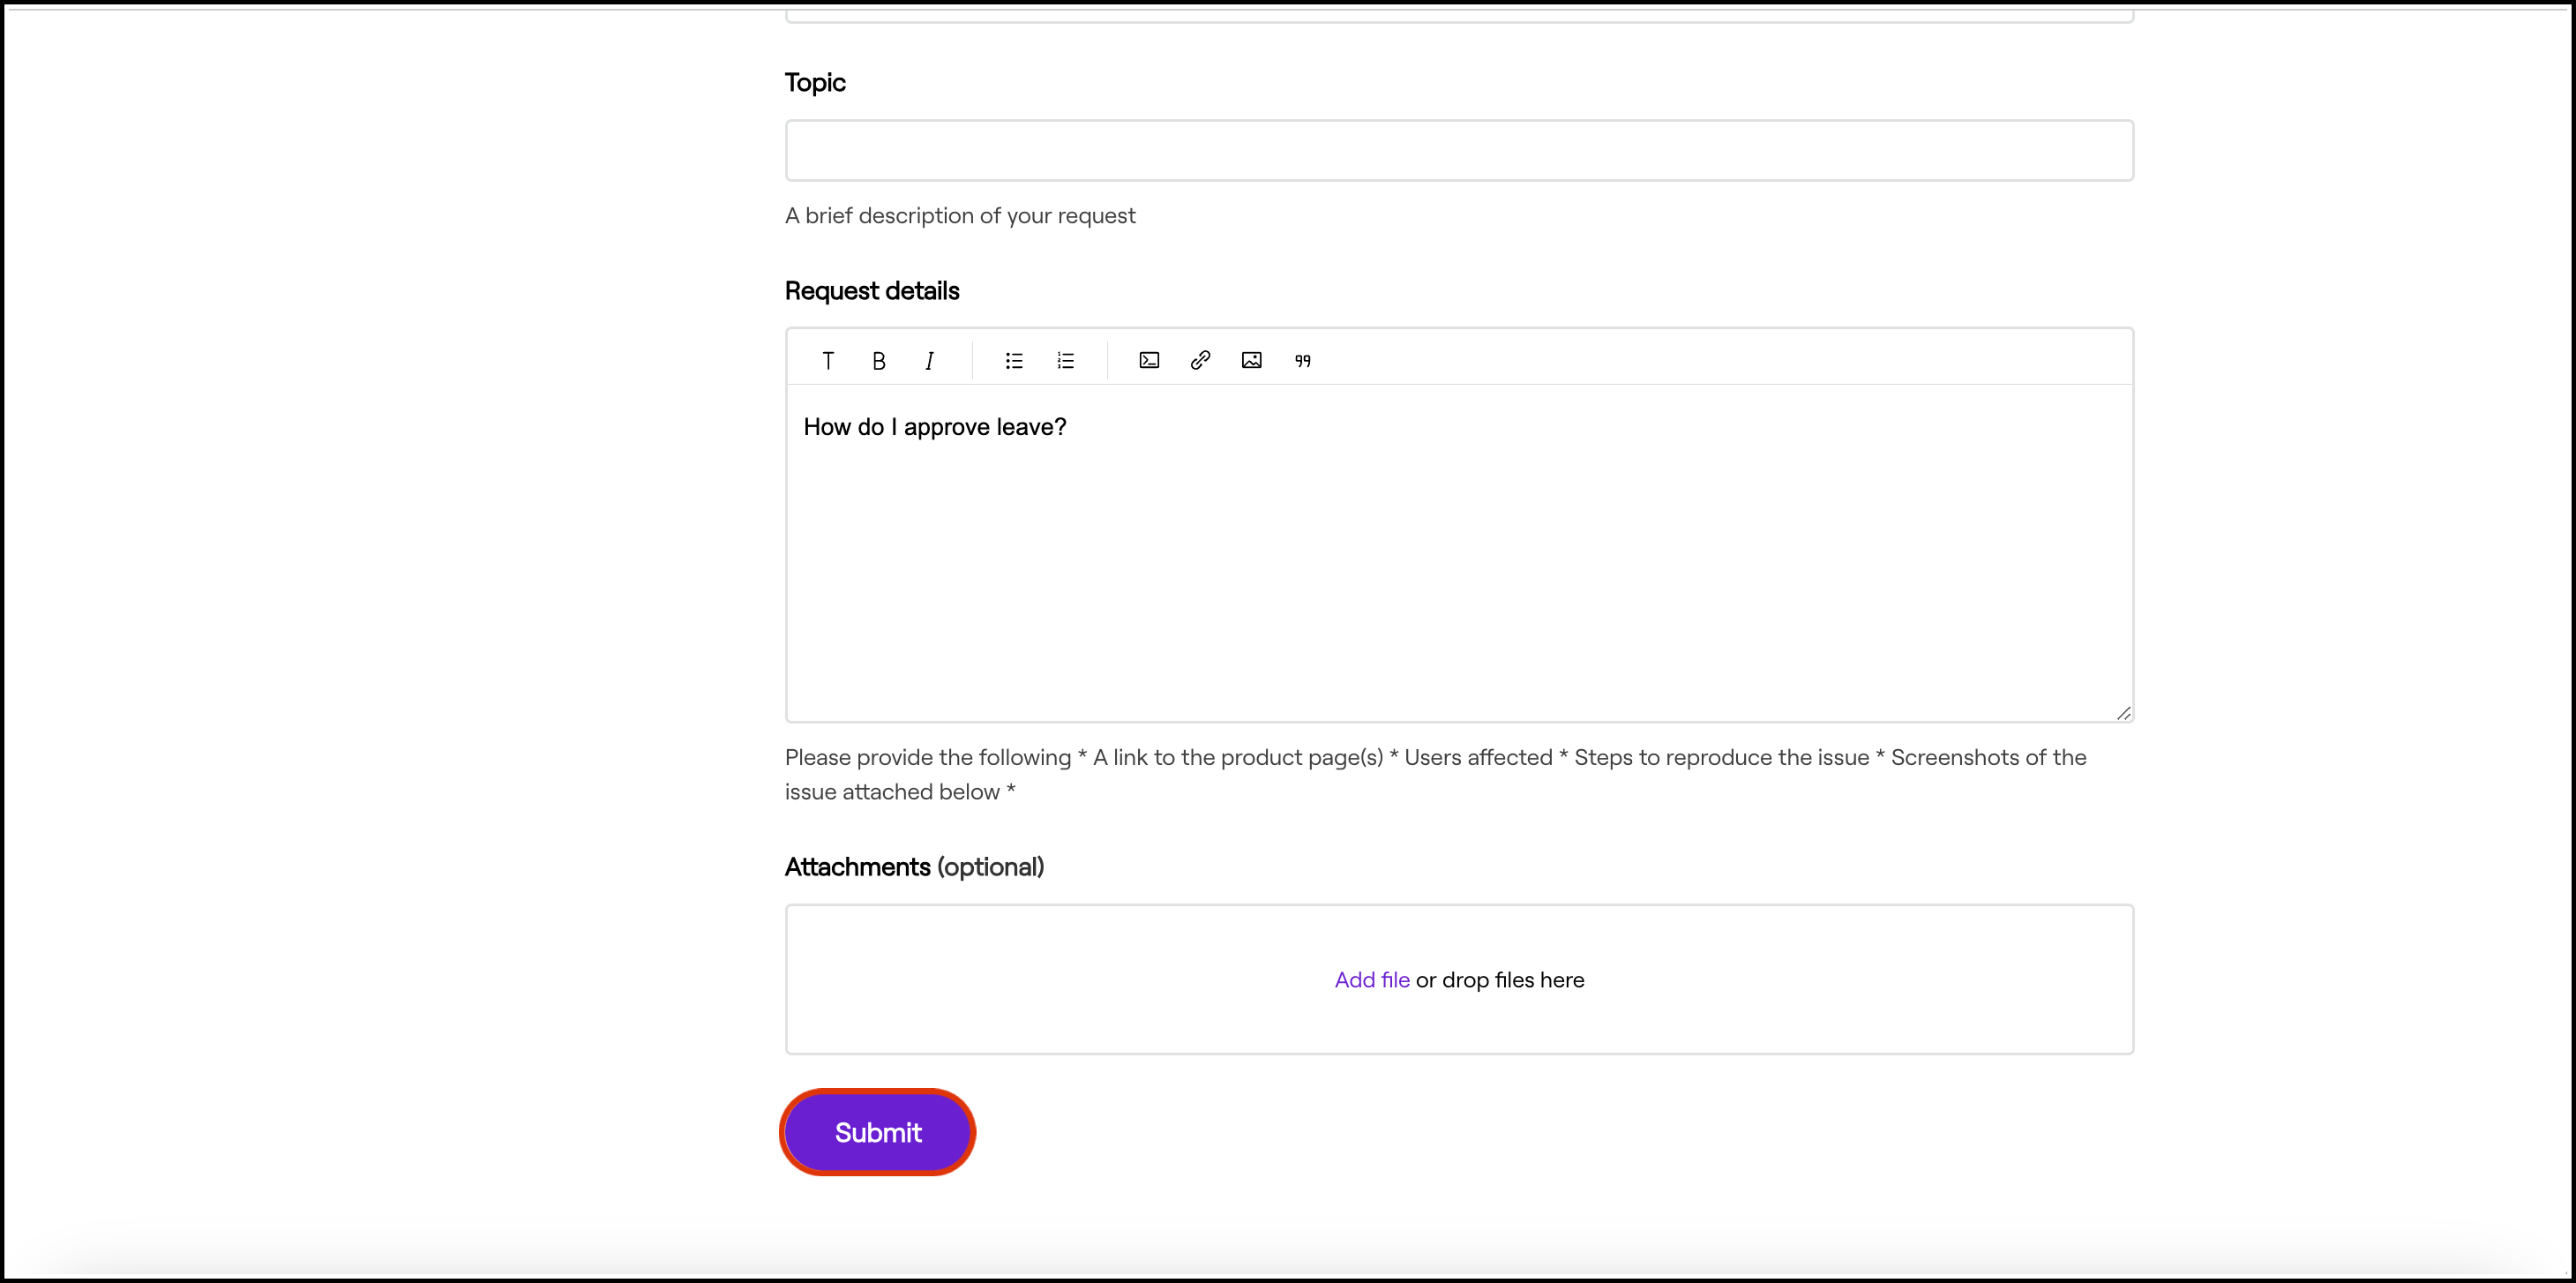Insert a bulleted list
Image resolution: width=2576 pixels, height=1283 pixels.
pos(1014,361)
